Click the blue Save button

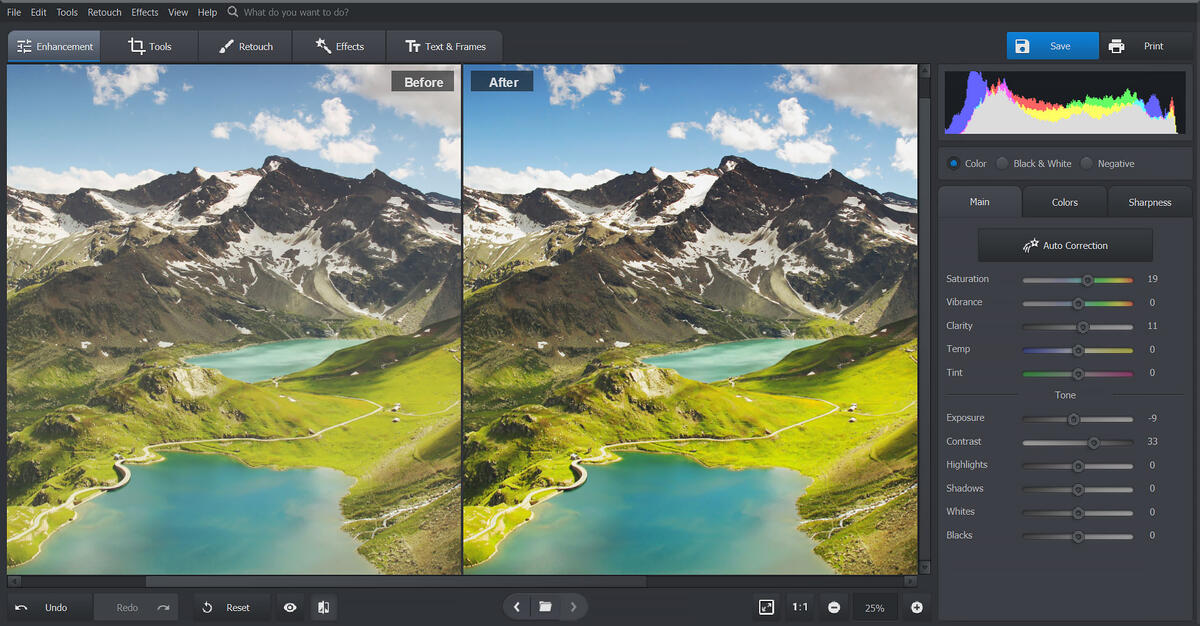coord(1051,46)
